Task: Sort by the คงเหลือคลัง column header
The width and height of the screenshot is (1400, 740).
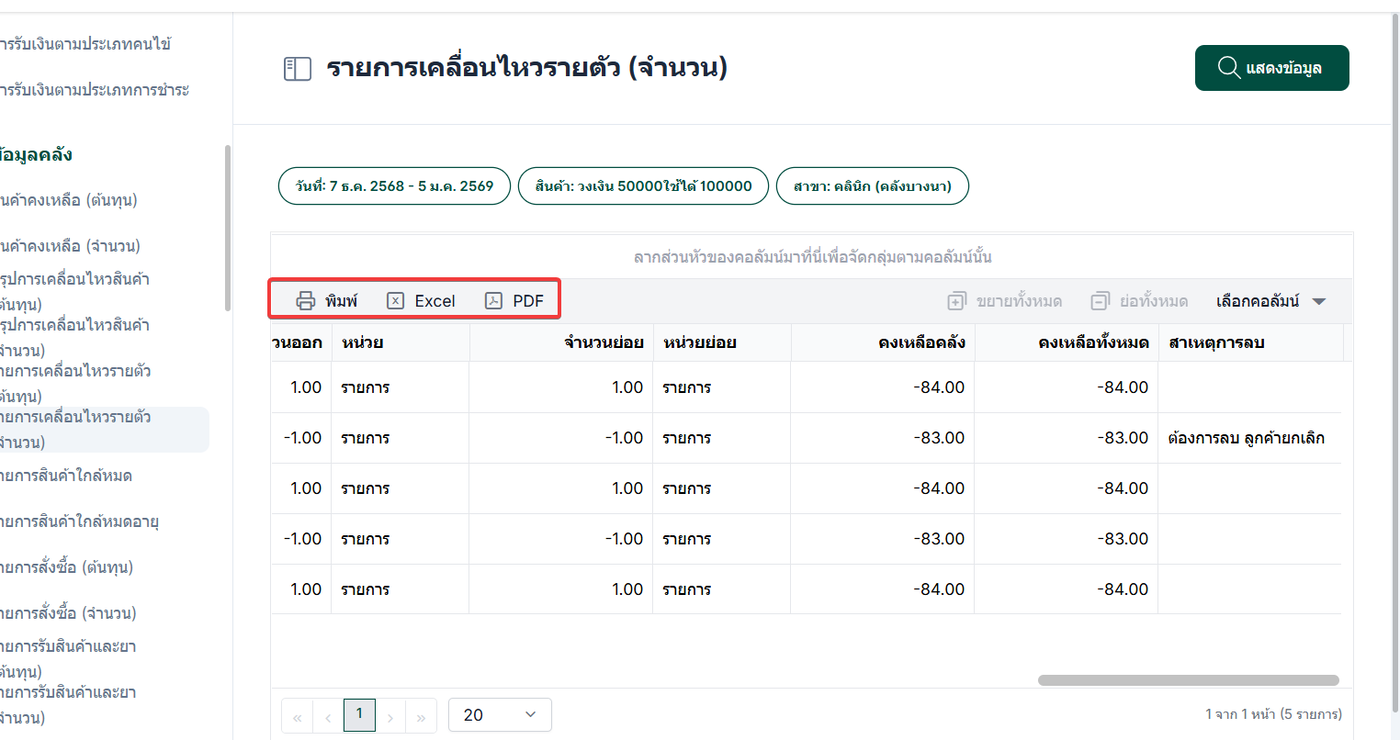Action: 883,343
